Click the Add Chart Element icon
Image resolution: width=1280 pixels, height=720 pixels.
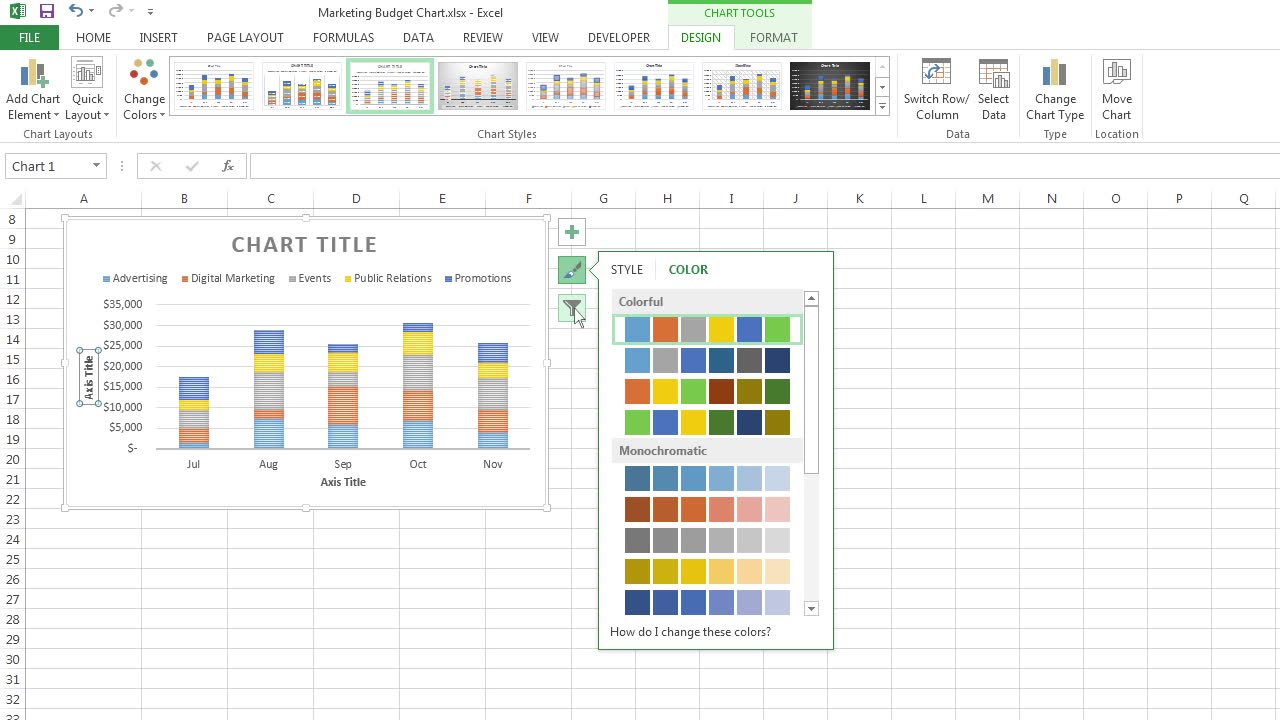33,75
